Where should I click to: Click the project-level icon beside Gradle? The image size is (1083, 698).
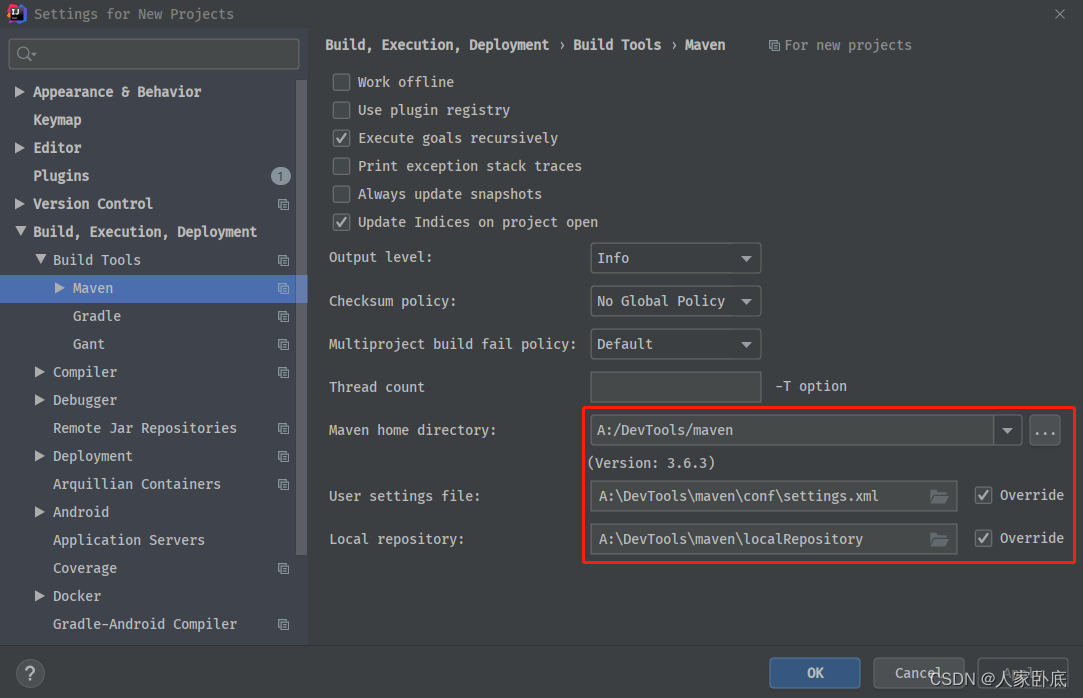point(283,316)
